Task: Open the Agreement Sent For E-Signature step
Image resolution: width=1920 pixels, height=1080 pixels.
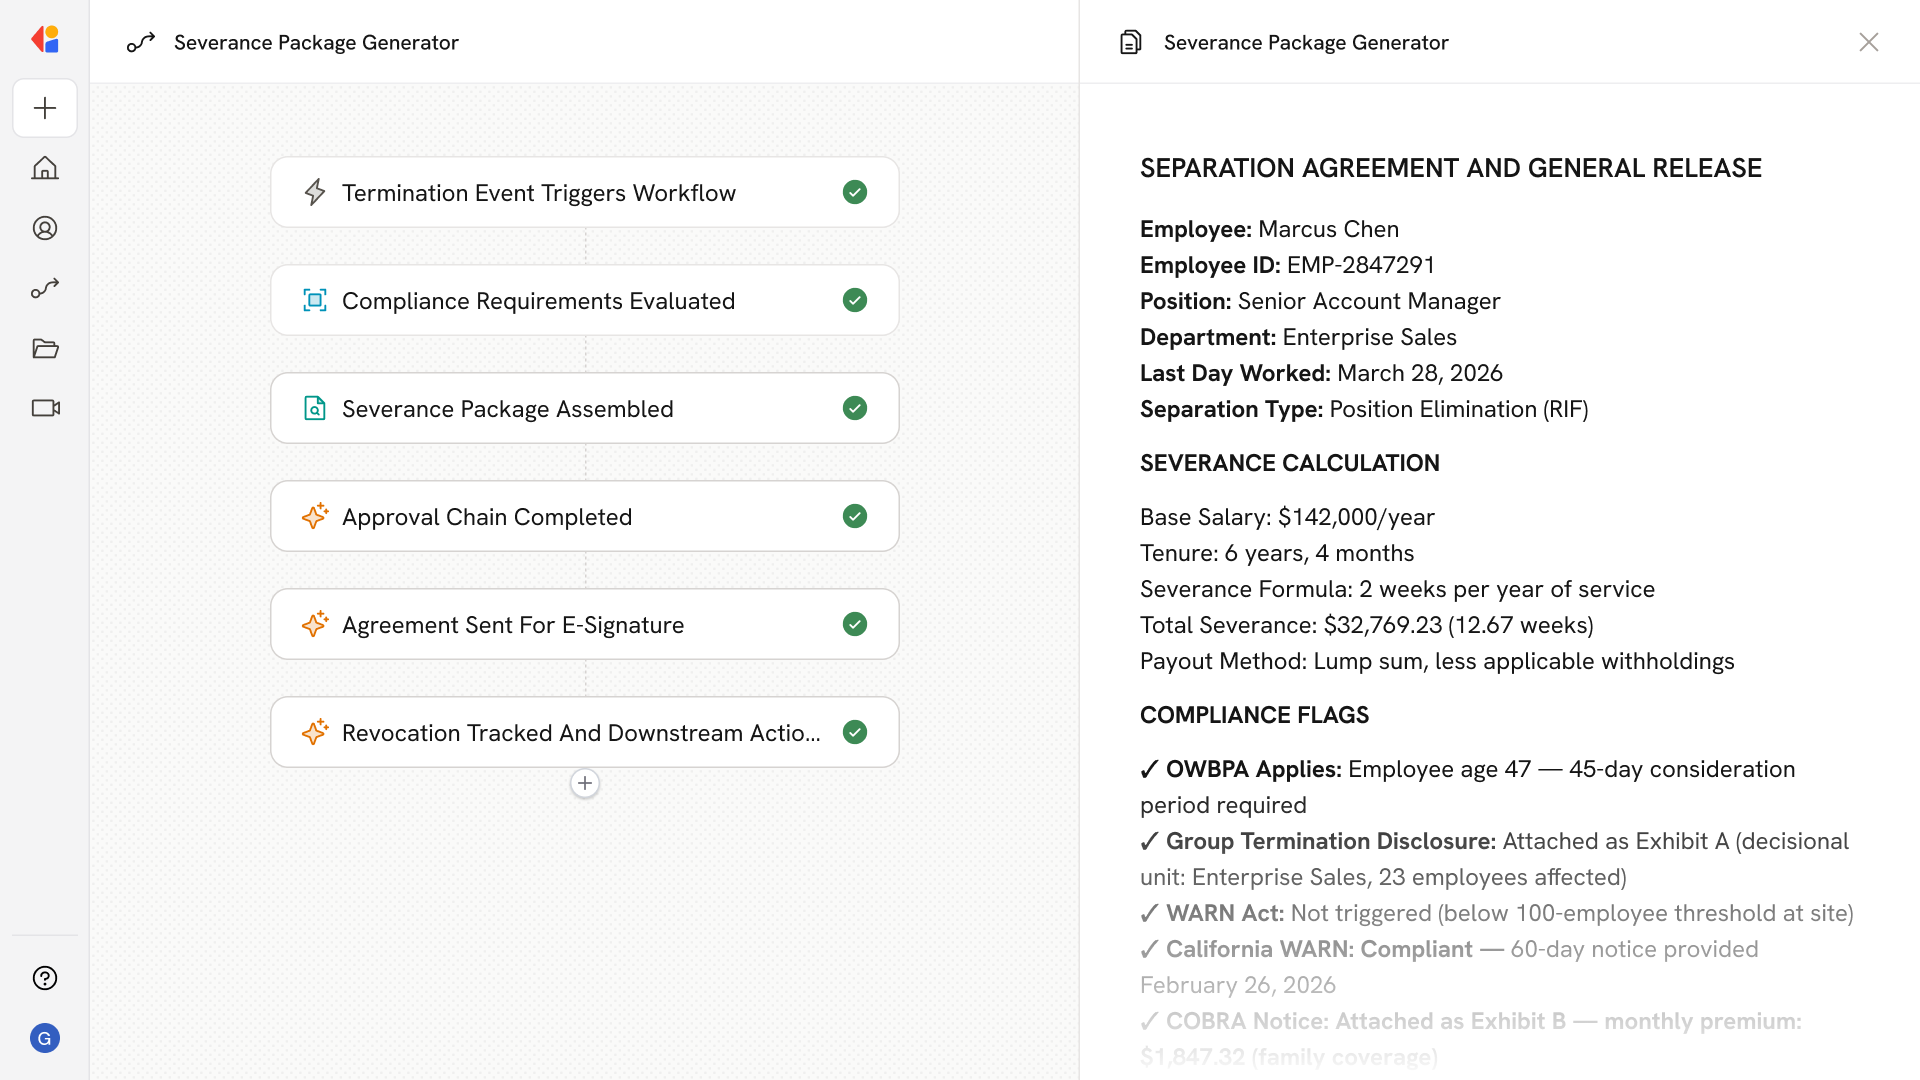Action: [512, 625]
